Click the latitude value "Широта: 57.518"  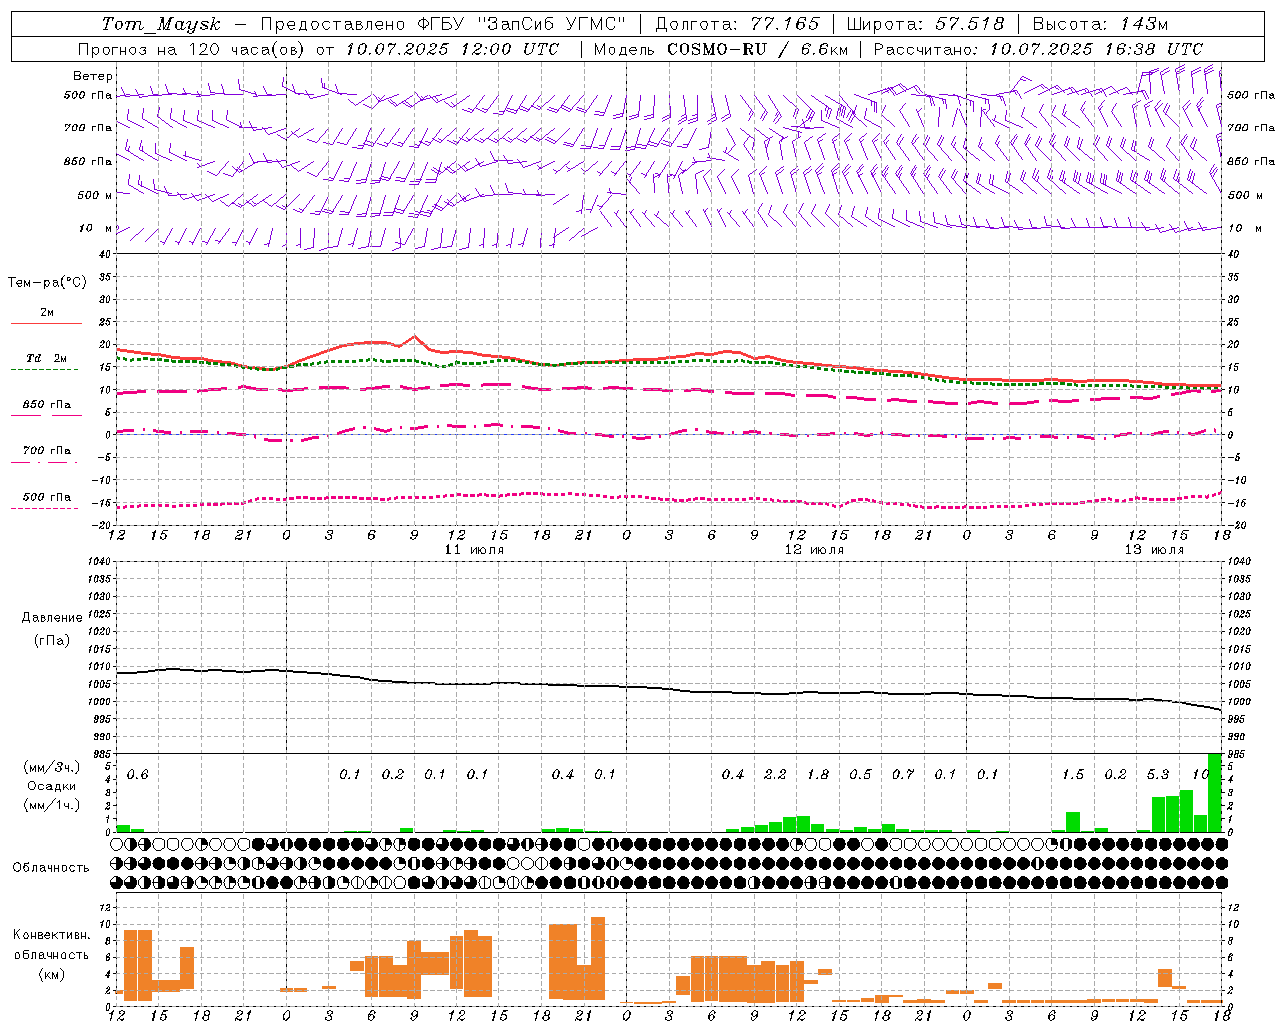point(925,24)
